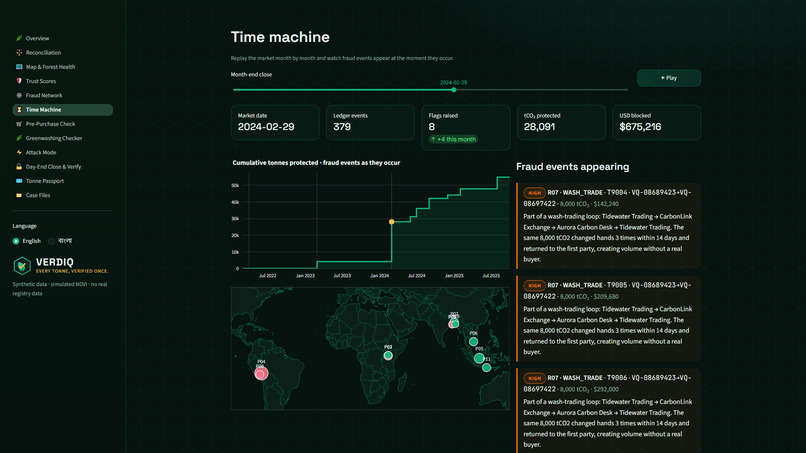Click the Pre-Purchase Check cart icon
Viewport: 806px width, 453px height.
pyautogui.click(x=19, y=124)
